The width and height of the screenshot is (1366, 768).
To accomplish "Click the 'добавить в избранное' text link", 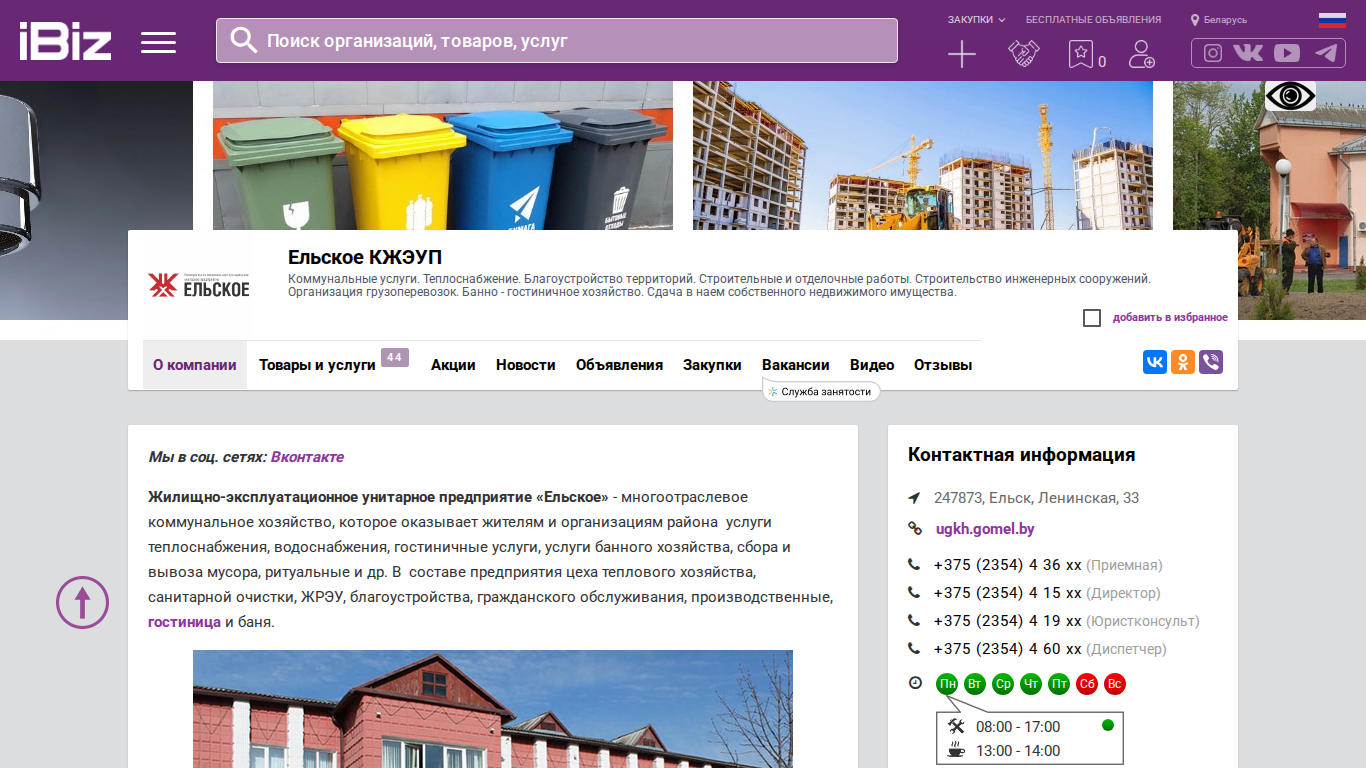I will 1170,318.
